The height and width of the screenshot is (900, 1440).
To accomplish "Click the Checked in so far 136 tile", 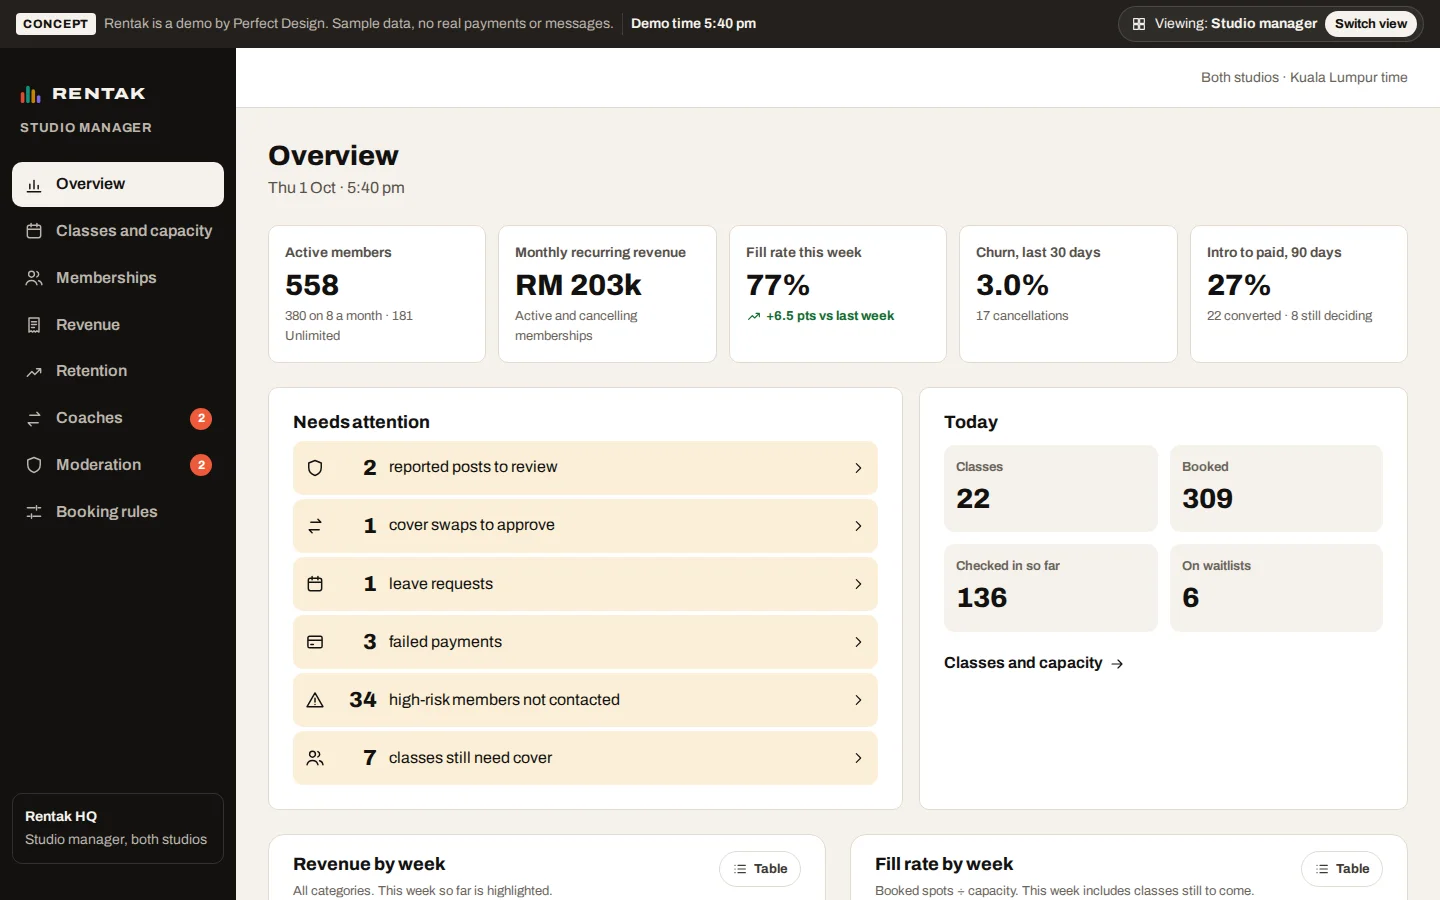I will [1050, 588].
